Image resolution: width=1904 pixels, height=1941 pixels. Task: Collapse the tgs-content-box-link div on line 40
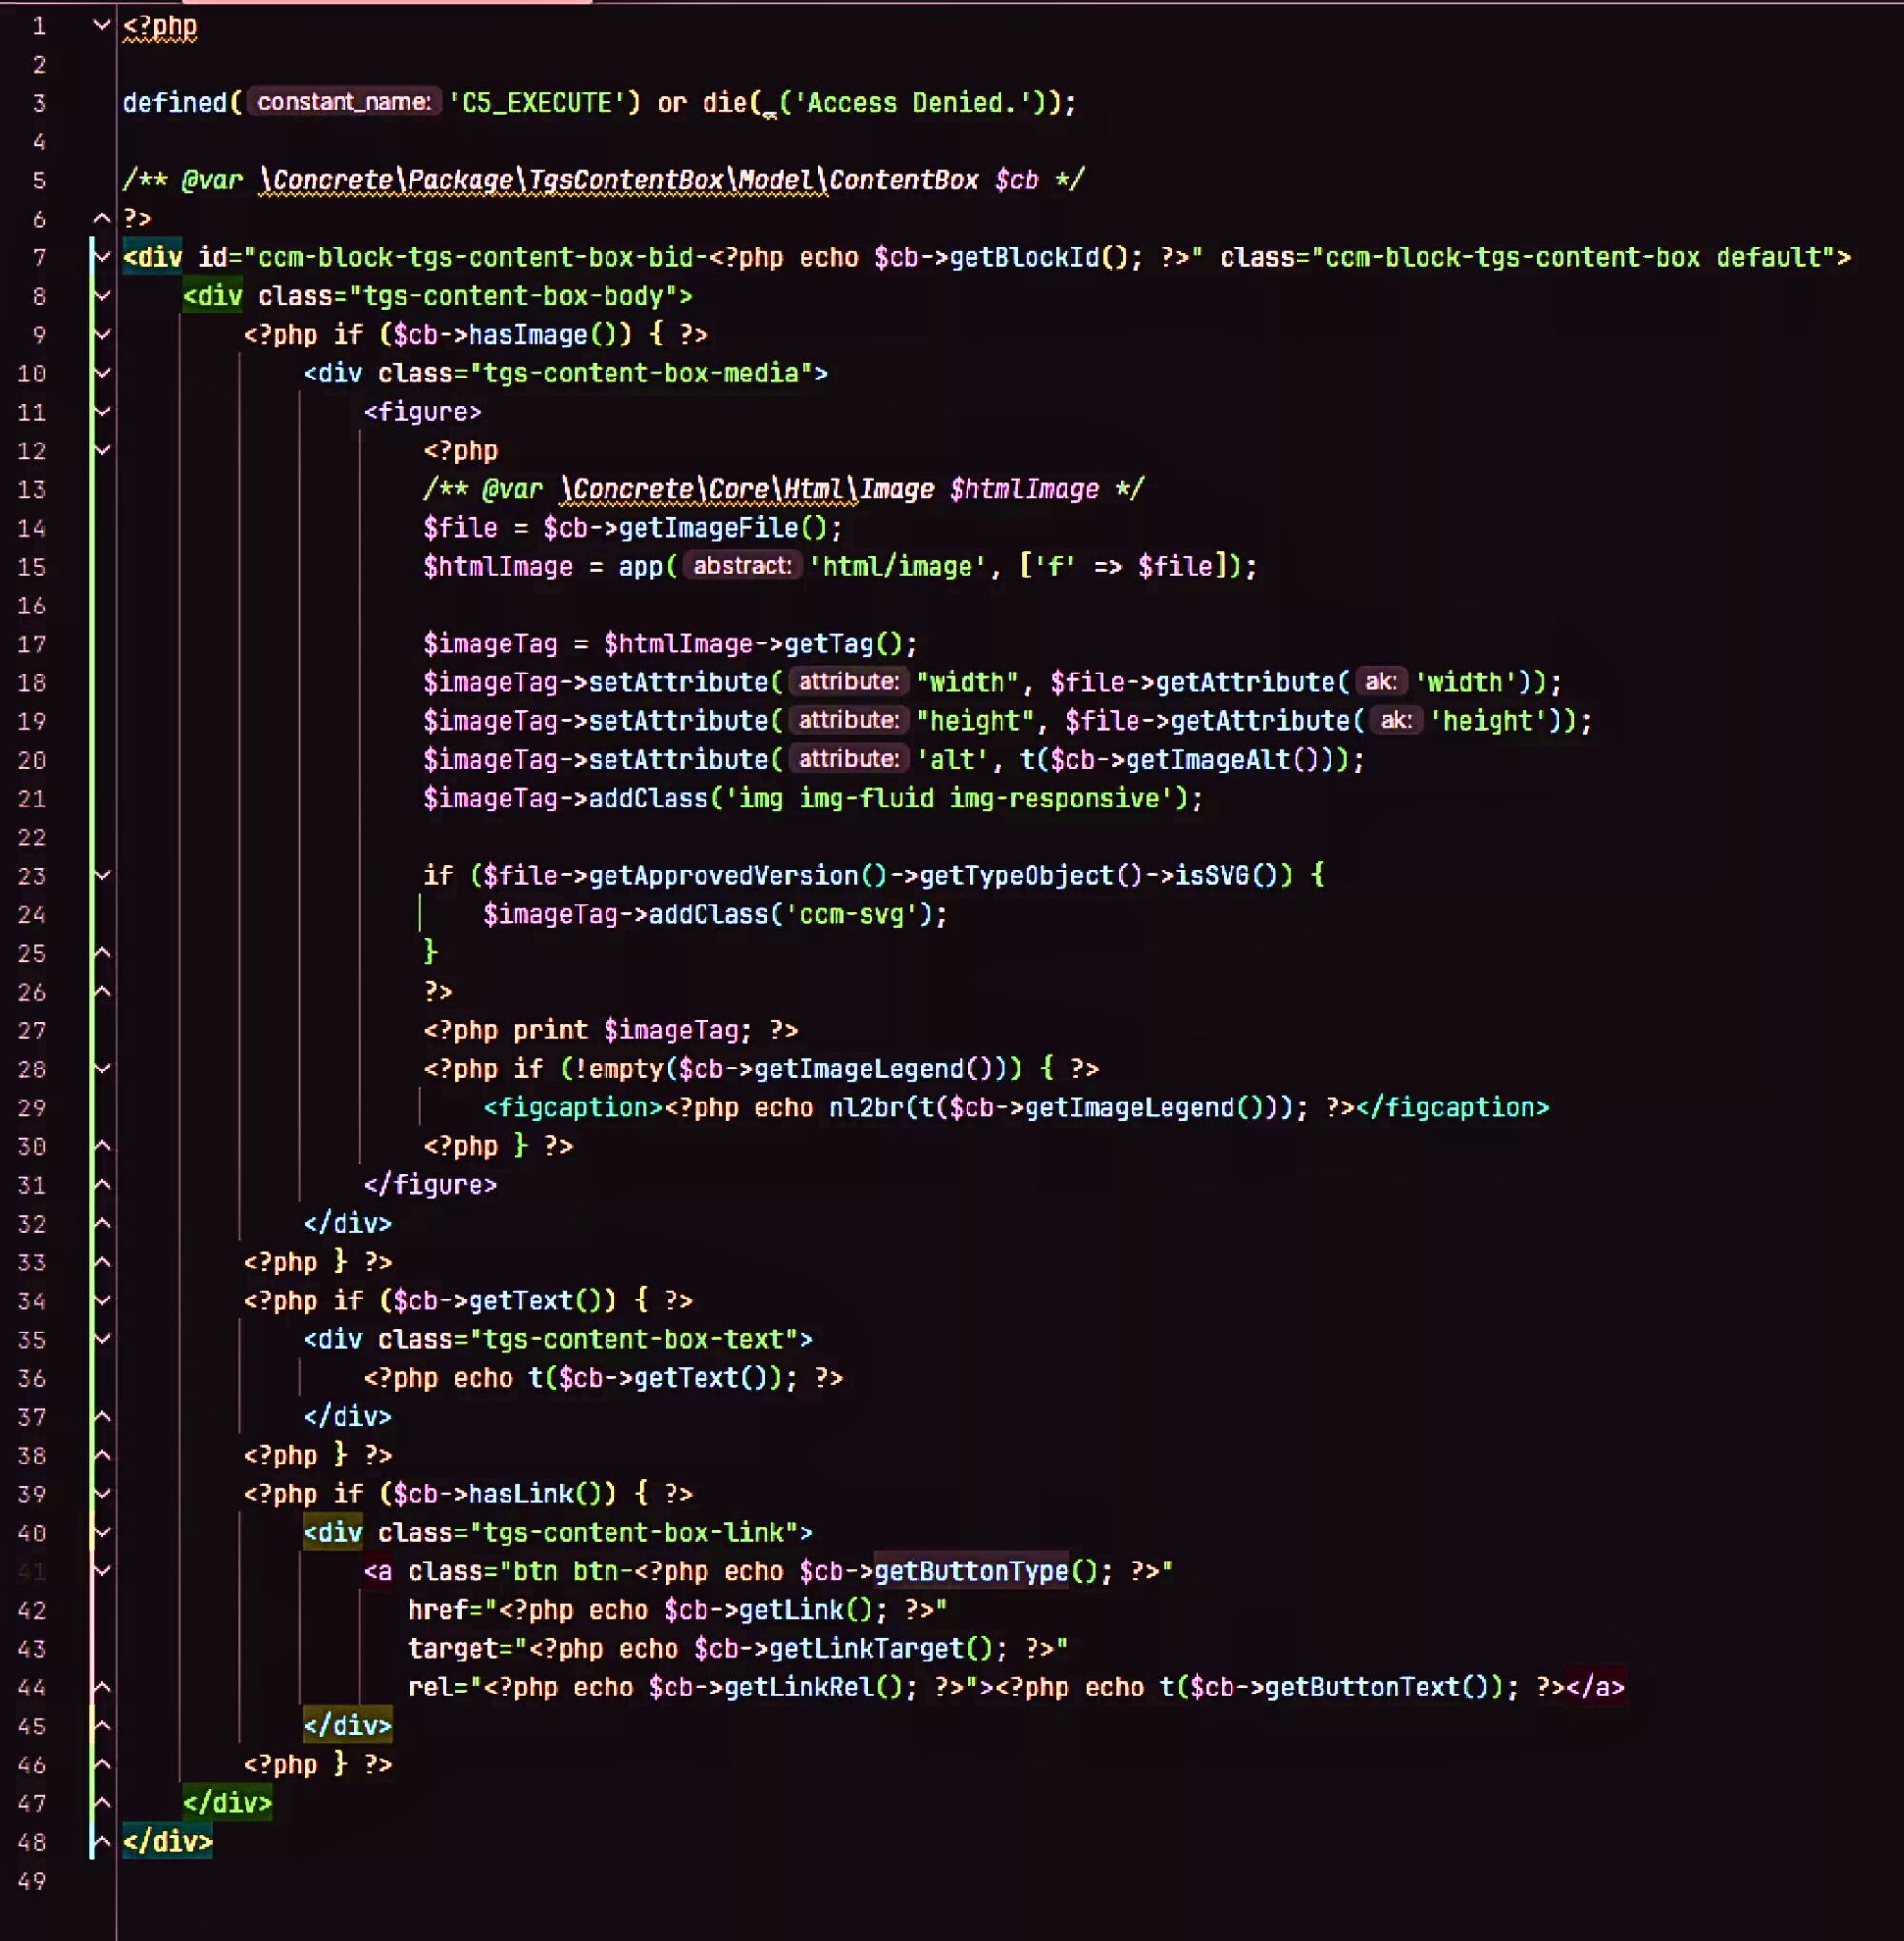(100, 1533)
